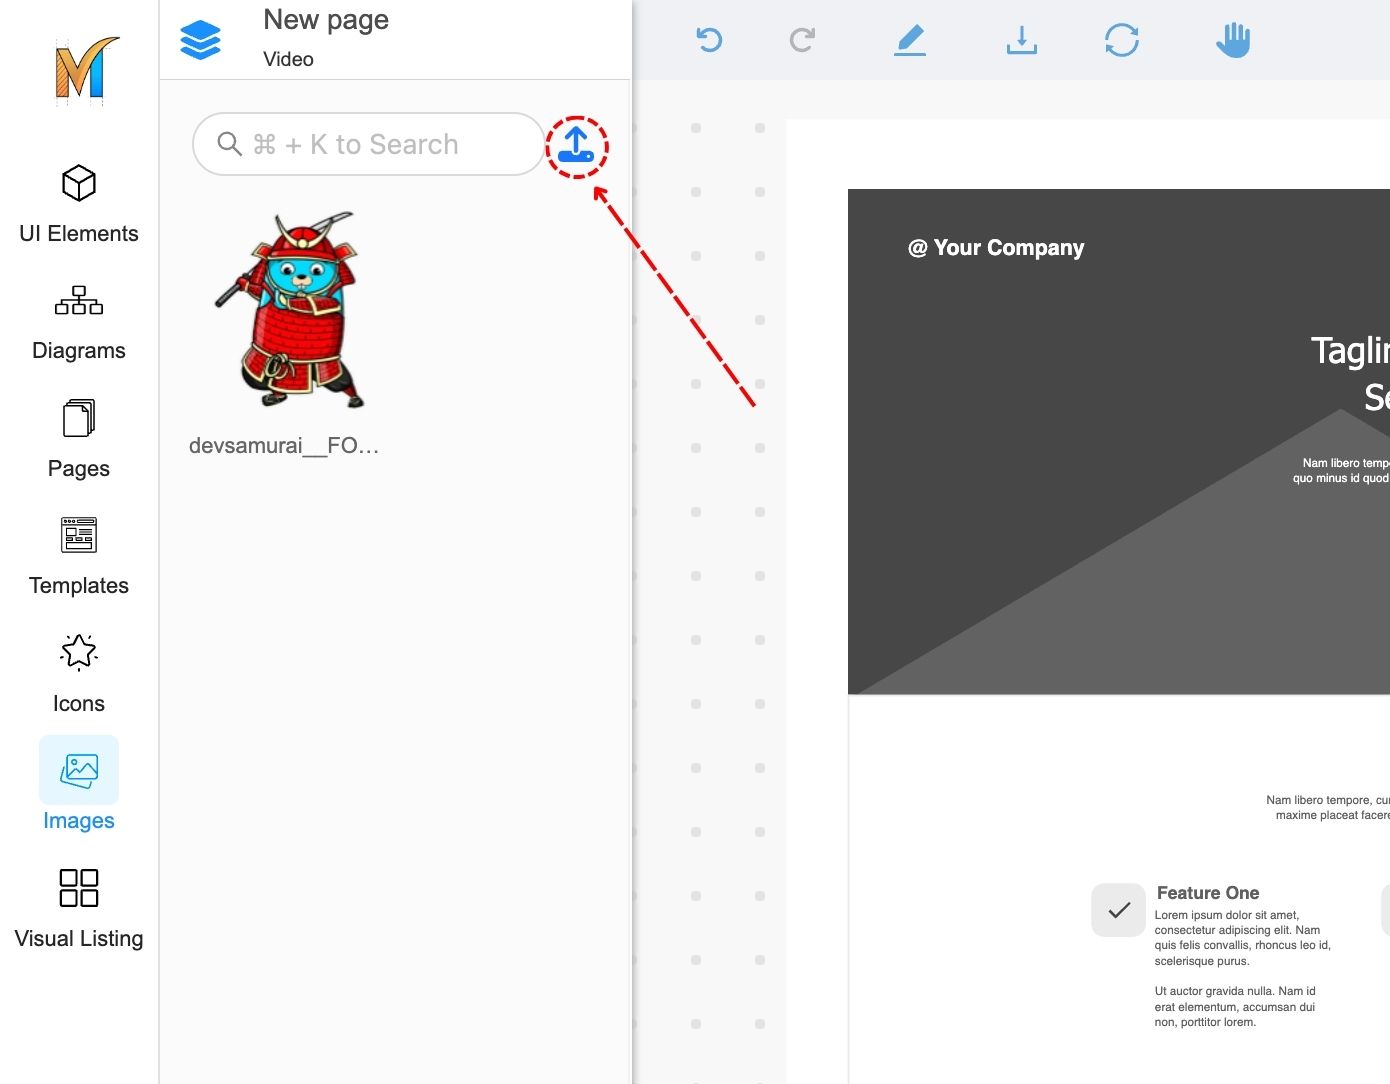Click the refresh sync icon
Viewport: 1390px width, 1084px height.
click(x=1122, y=40)
